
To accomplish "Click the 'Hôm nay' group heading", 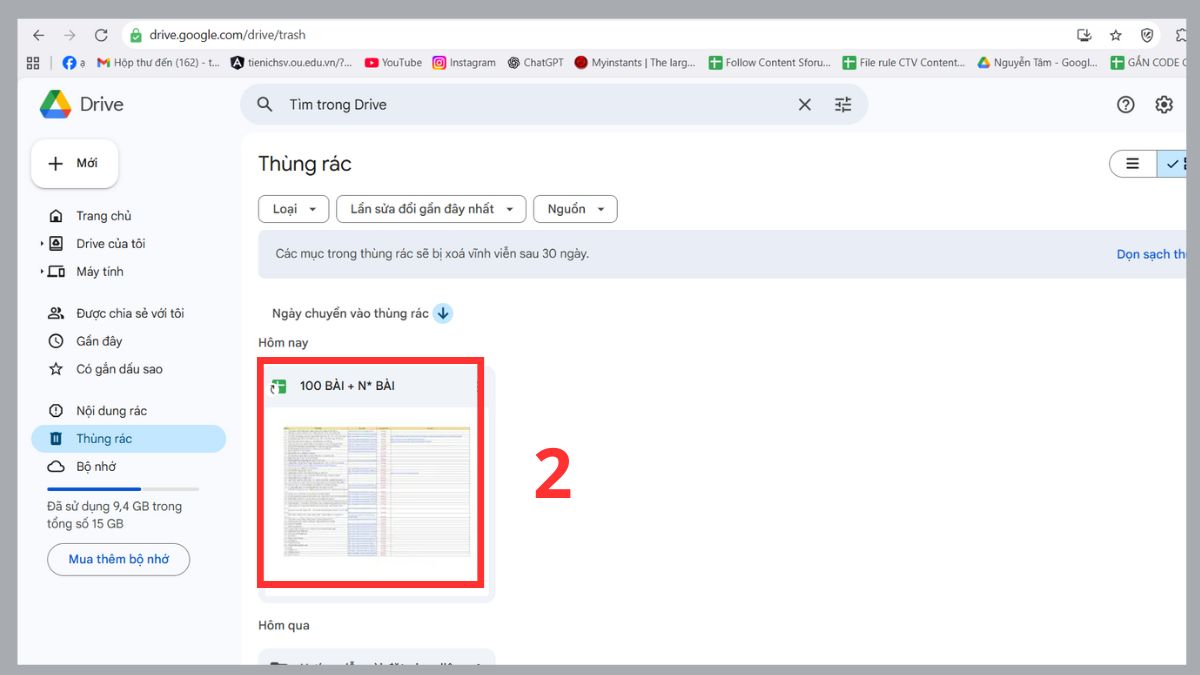I will [283, 343].
